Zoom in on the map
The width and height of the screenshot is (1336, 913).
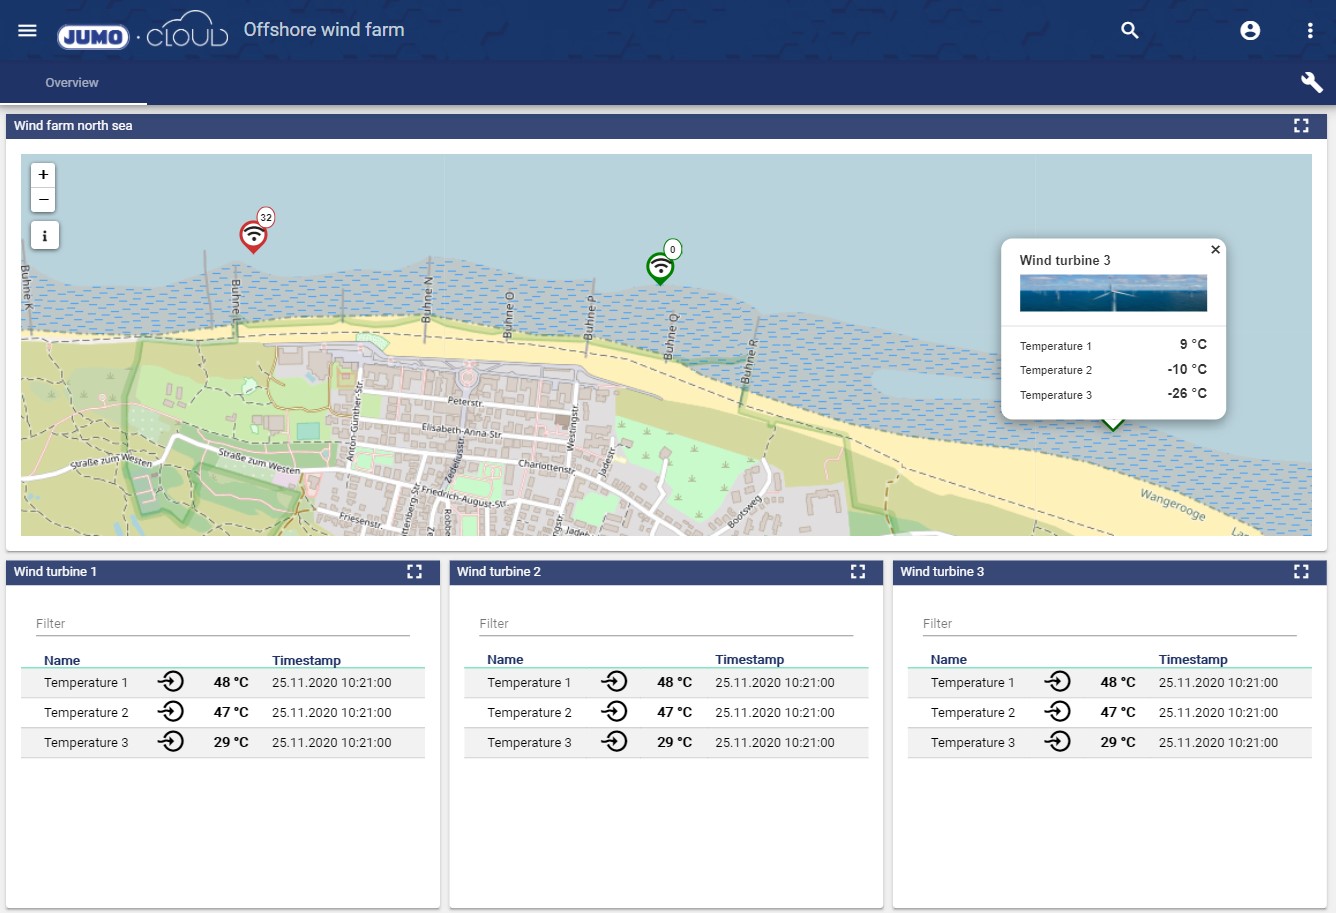pyautogui.click(x=43, y=175)
